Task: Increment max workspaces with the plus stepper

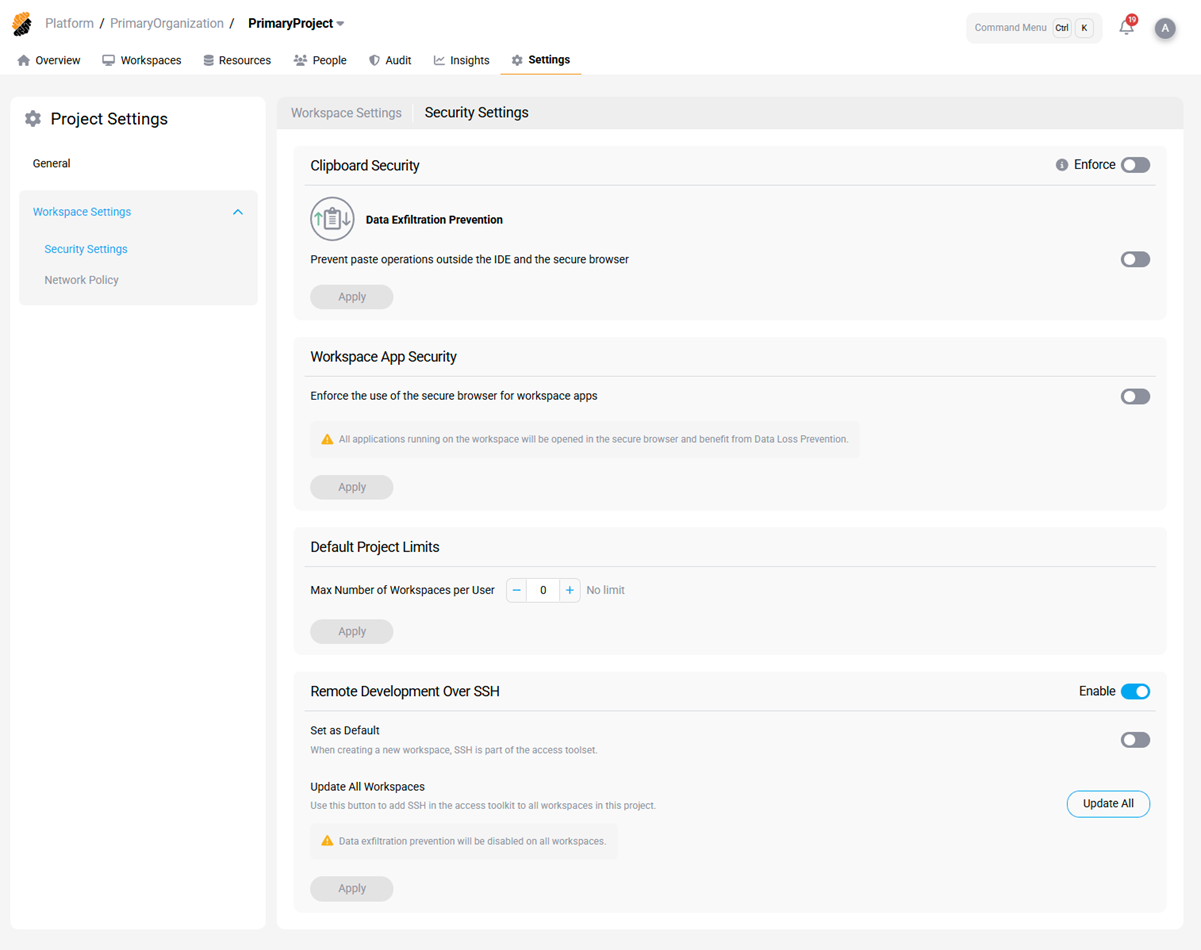Action: [569, 590]
